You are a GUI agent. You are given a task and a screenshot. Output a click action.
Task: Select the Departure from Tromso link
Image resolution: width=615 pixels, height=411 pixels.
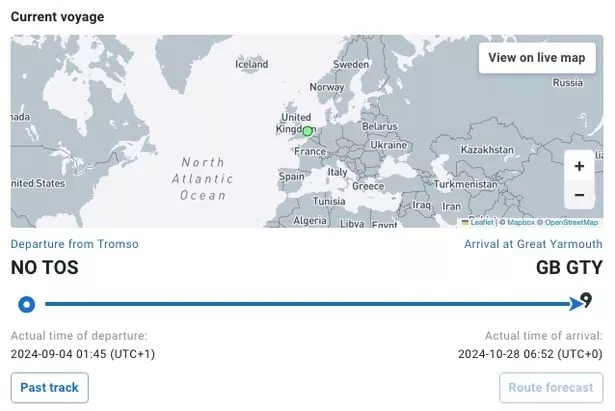(x=75, y=244)
